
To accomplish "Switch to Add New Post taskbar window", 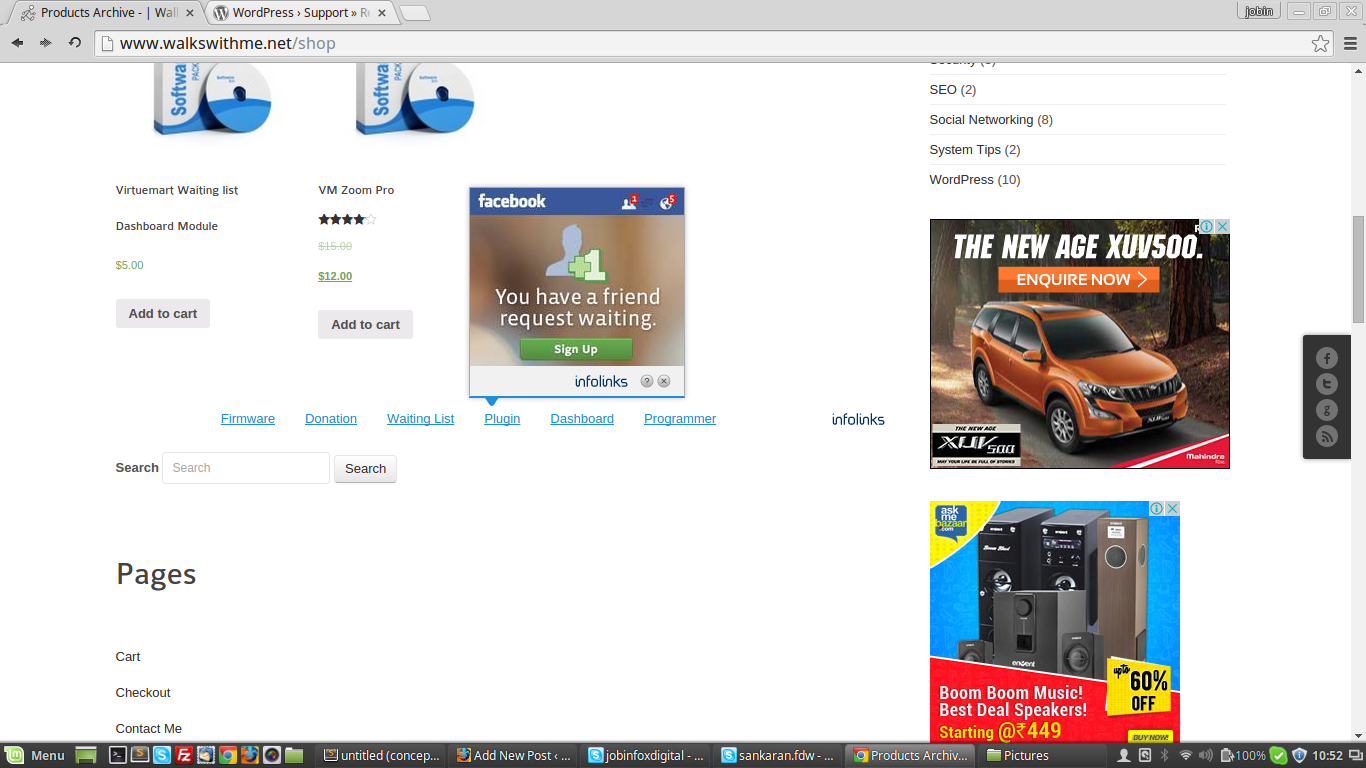I will tap(514, 756).
